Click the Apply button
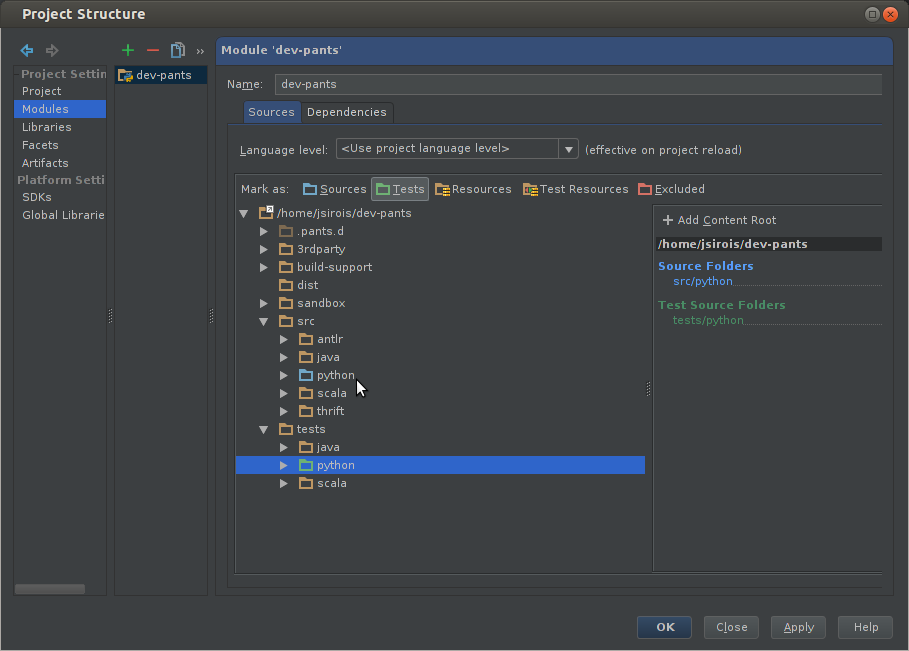The width and height of the screenshot is (909, 651). (x=798, y=627)
